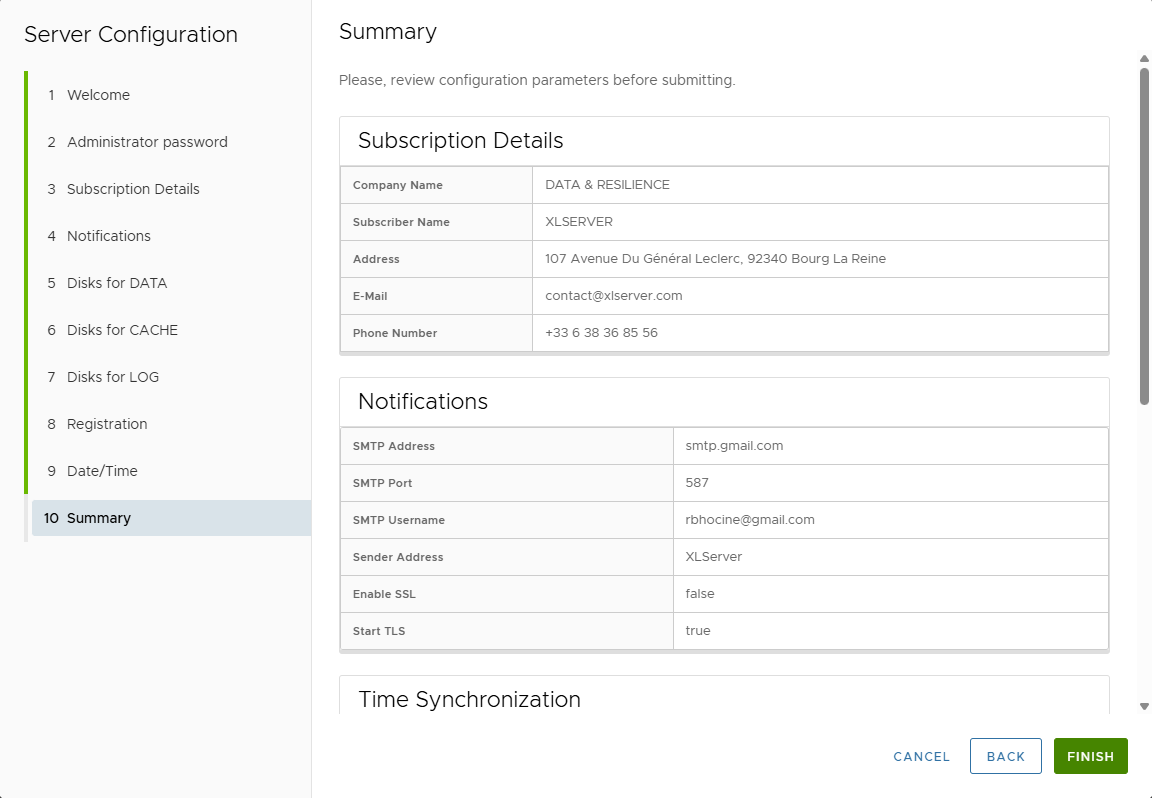The width and height of the screenshot is (1152, 798).
Task: Click the Time Synchronization section header
Action: click(469, 699)
